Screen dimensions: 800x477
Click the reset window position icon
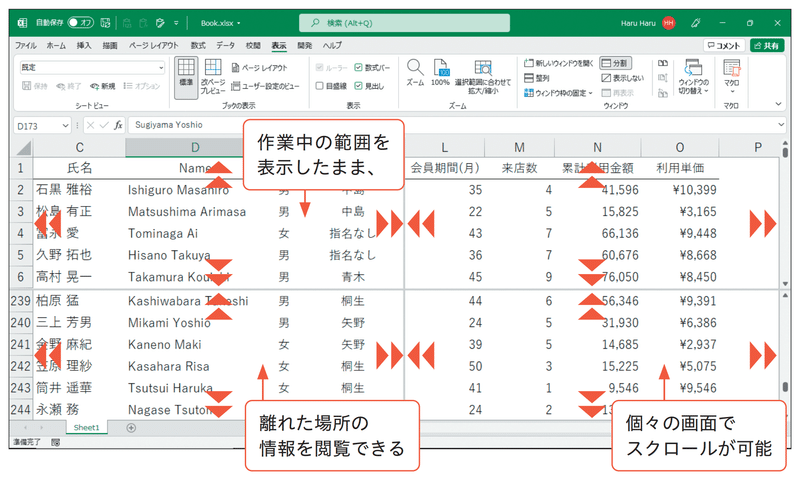(x=663, y=93)
